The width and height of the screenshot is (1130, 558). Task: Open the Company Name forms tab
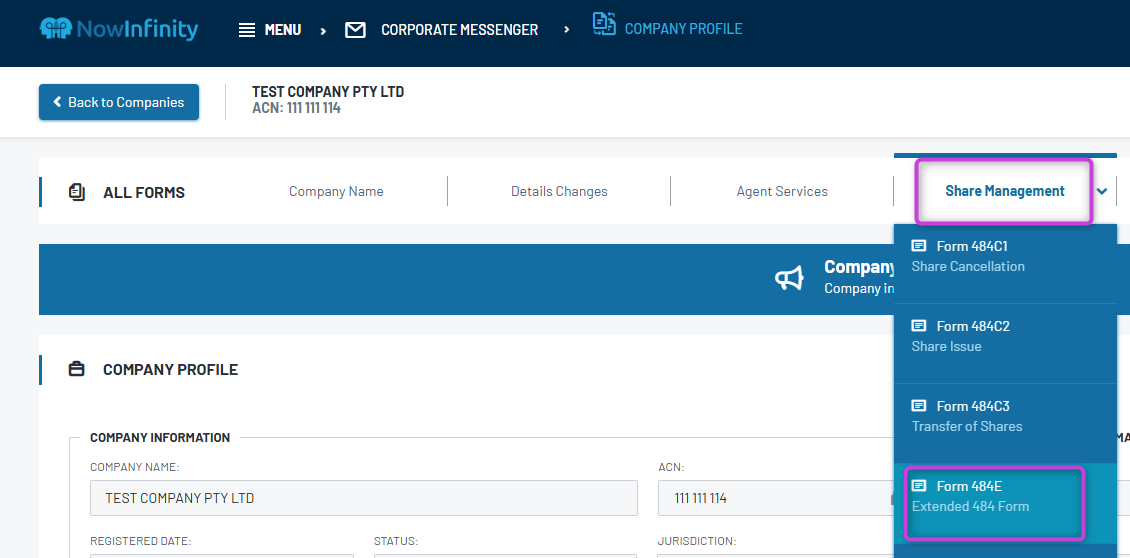click(336, 191)
